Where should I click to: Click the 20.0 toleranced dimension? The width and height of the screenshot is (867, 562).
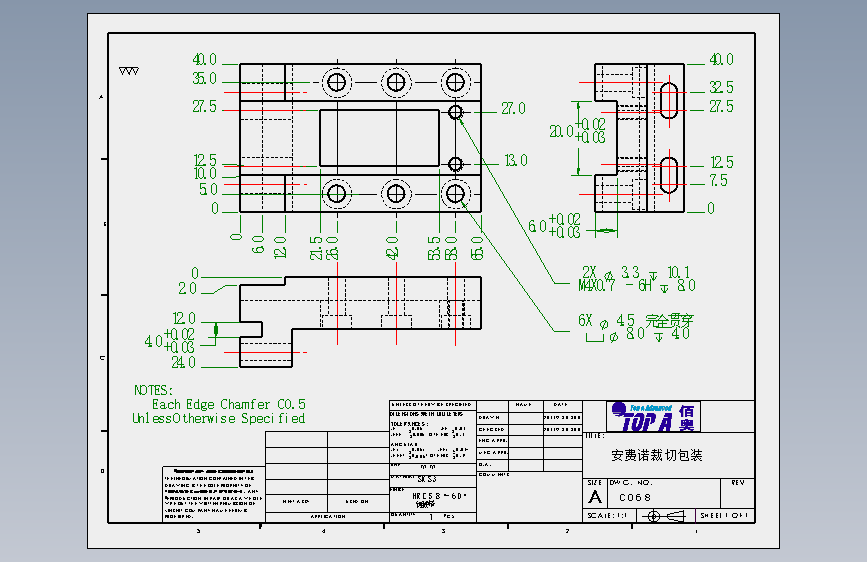pyautogui.click(x=577, y=131)
